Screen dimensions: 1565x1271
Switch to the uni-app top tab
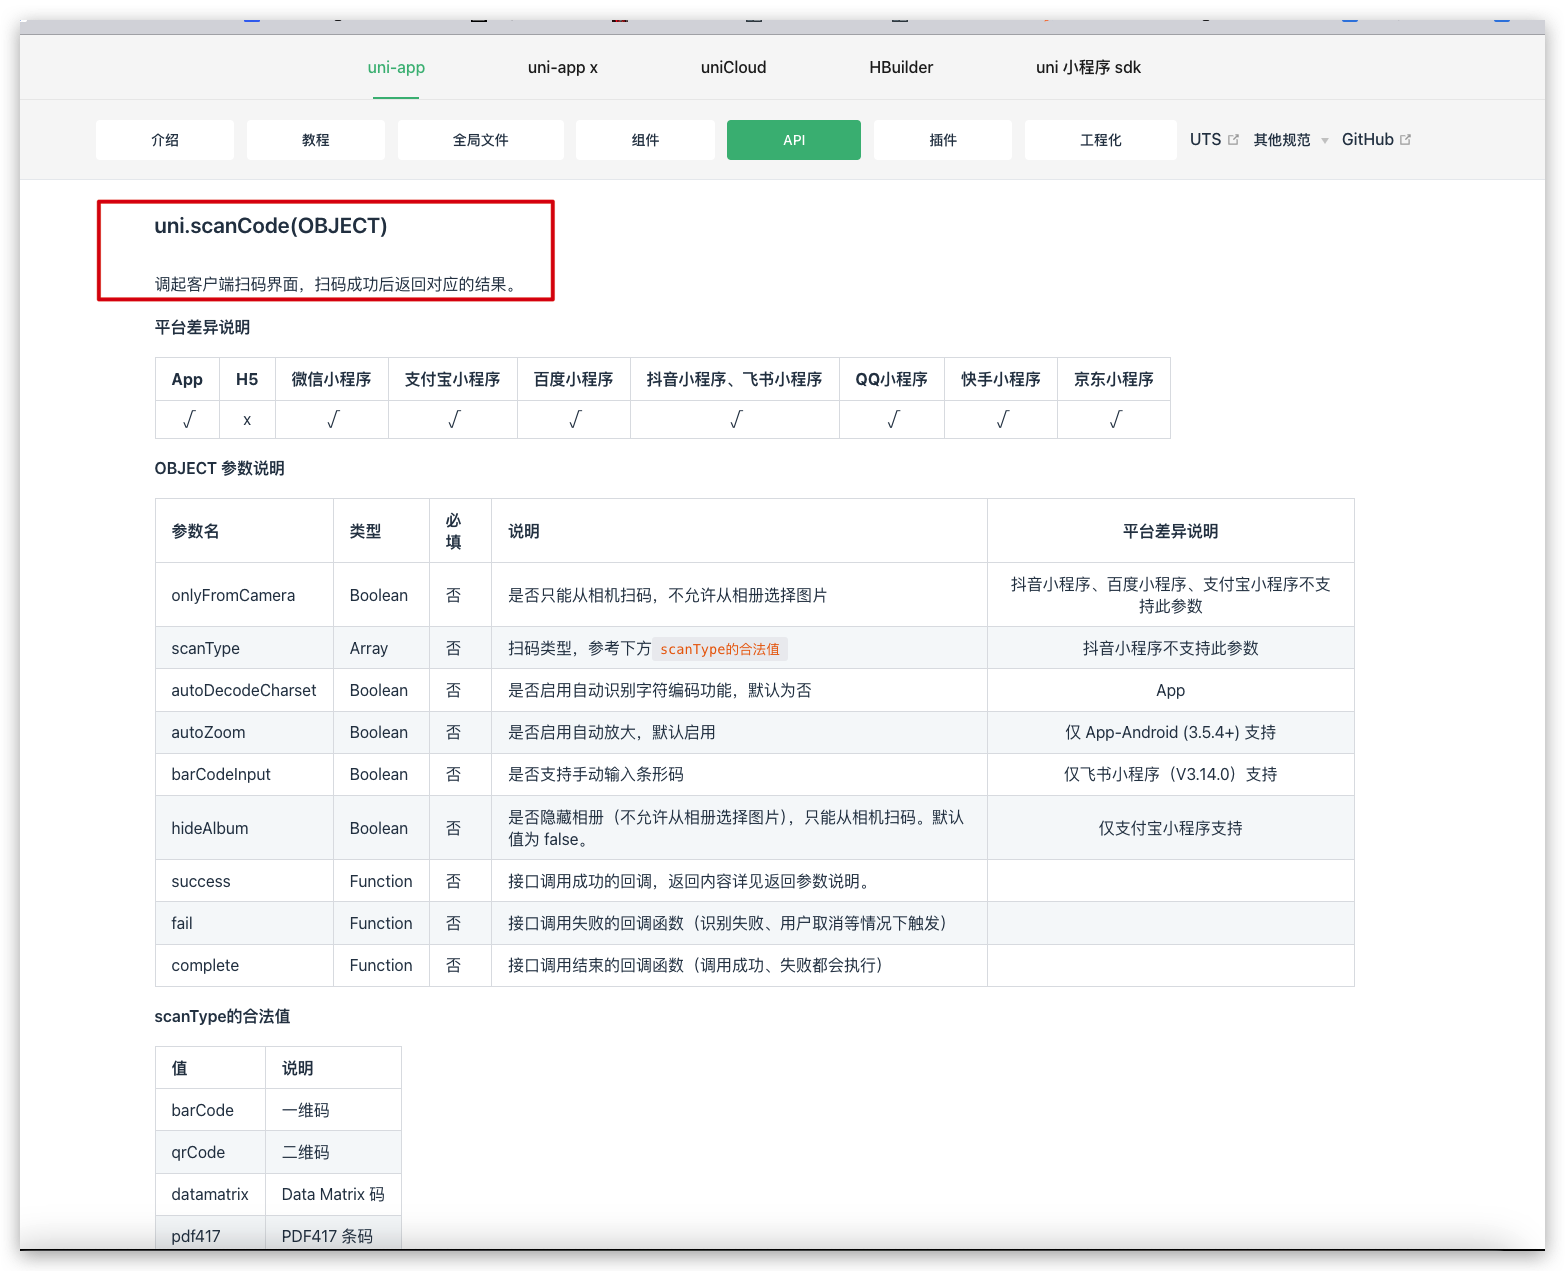(x=396, y=67)
